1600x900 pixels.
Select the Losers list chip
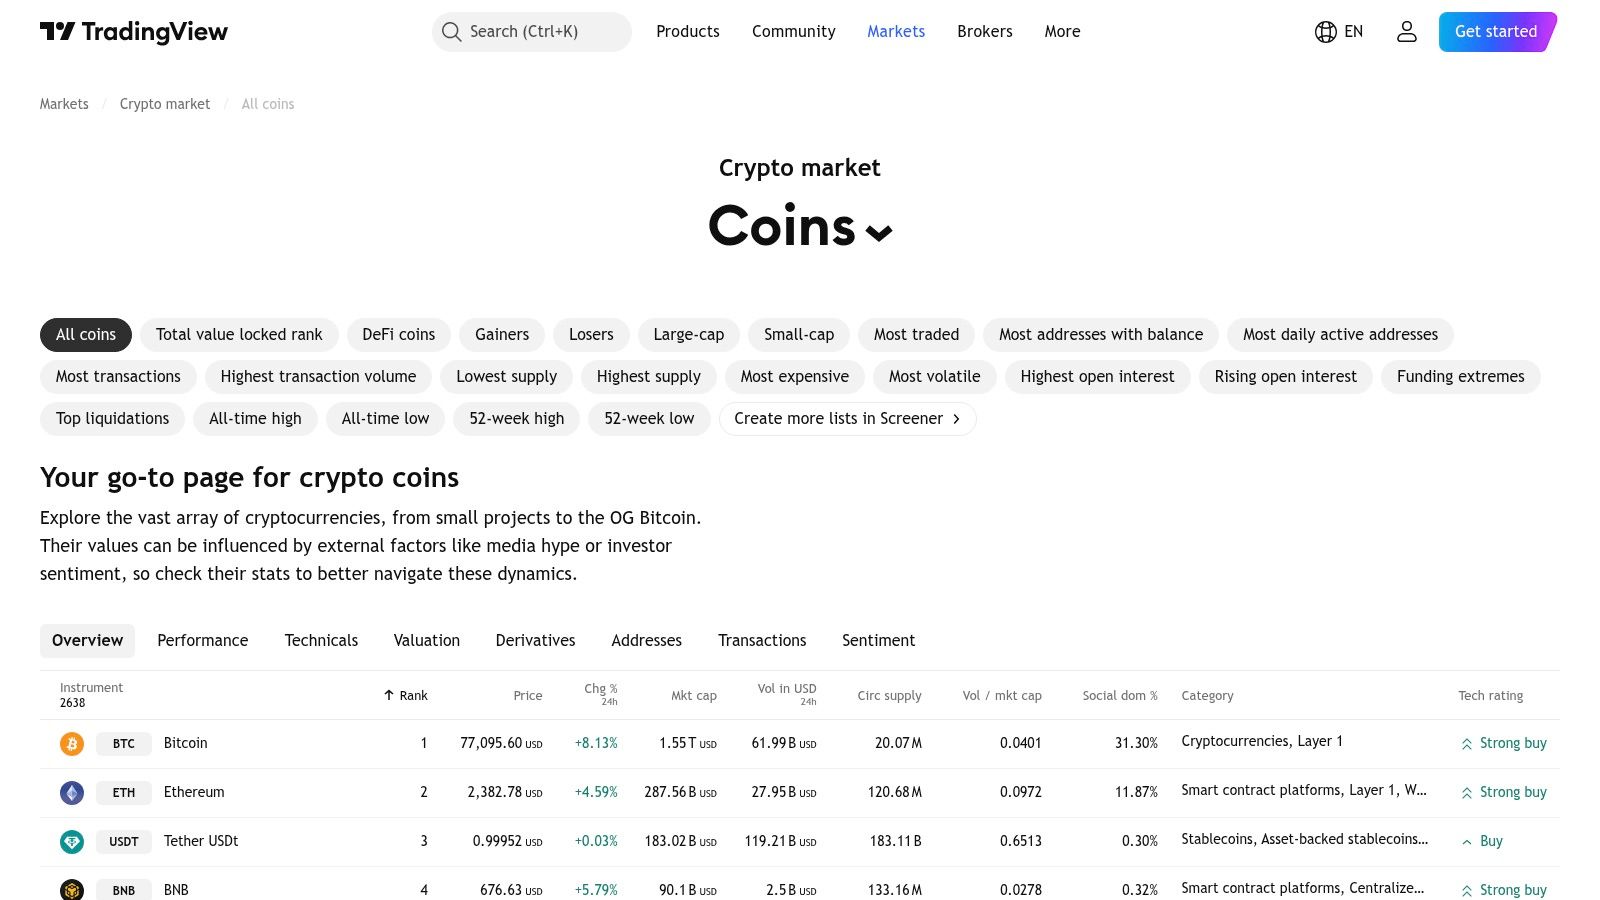[x=591, y=335]
